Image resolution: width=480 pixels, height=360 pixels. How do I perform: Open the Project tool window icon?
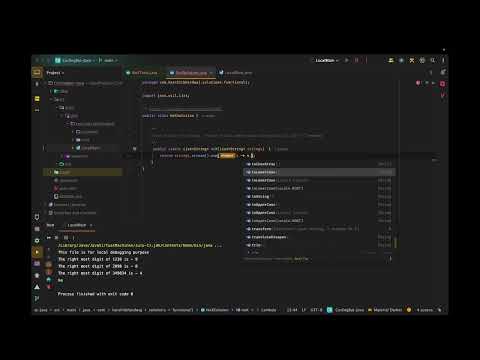37,73
